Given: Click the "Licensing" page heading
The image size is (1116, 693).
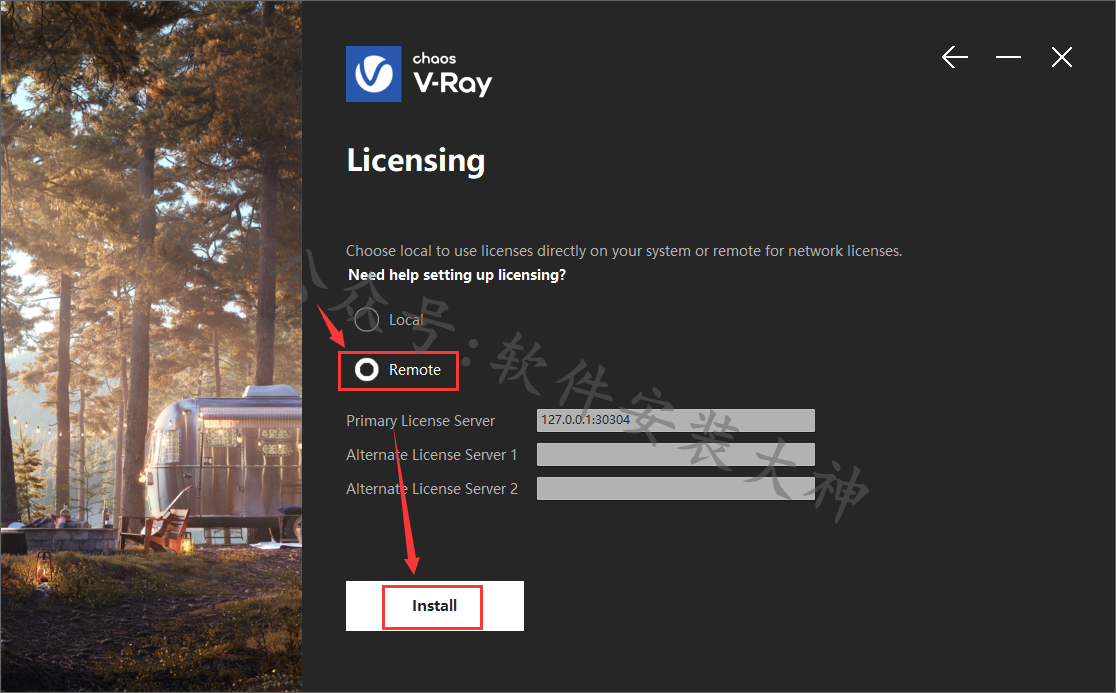Looking at the screenshot, I should pyautogui.click(x=416, y=161).
